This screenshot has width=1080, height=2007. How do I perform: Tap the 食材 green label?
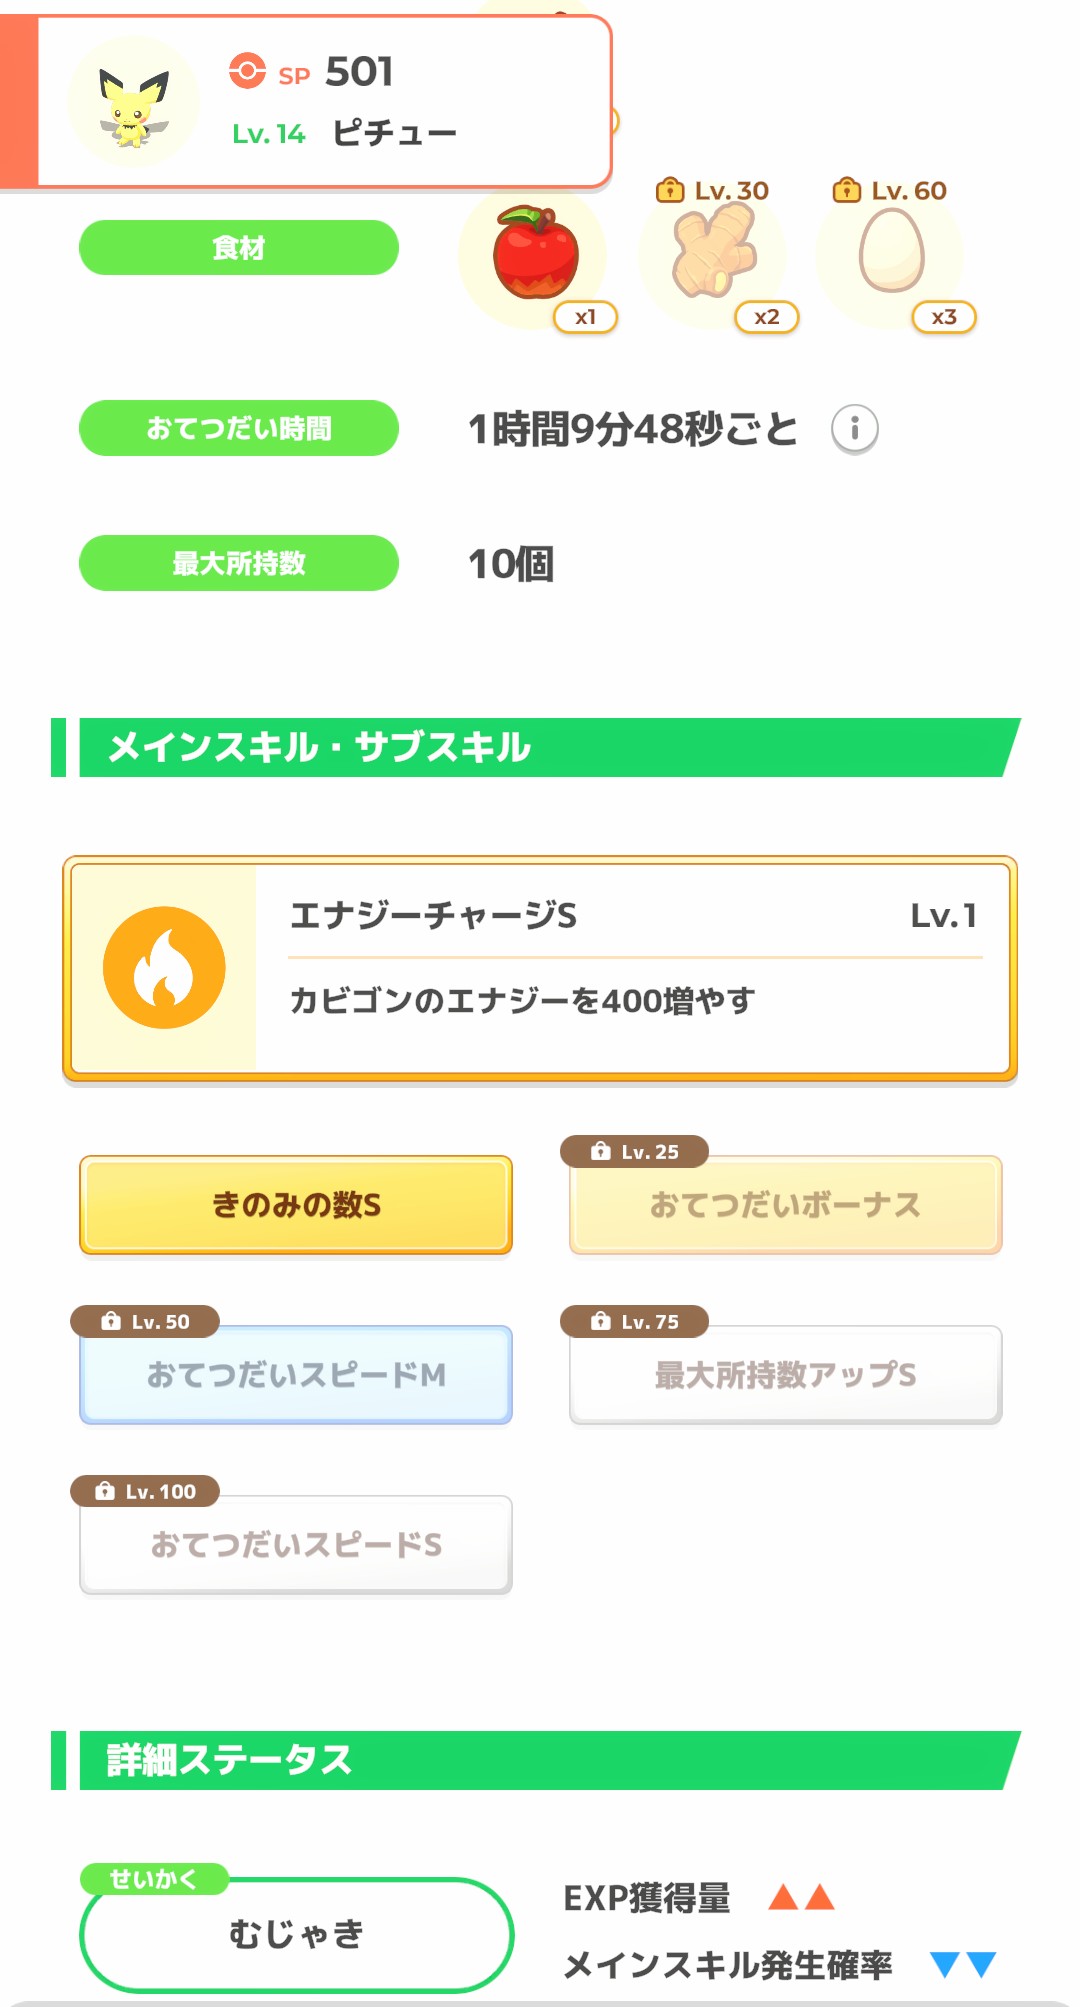[x=239, y=248]
